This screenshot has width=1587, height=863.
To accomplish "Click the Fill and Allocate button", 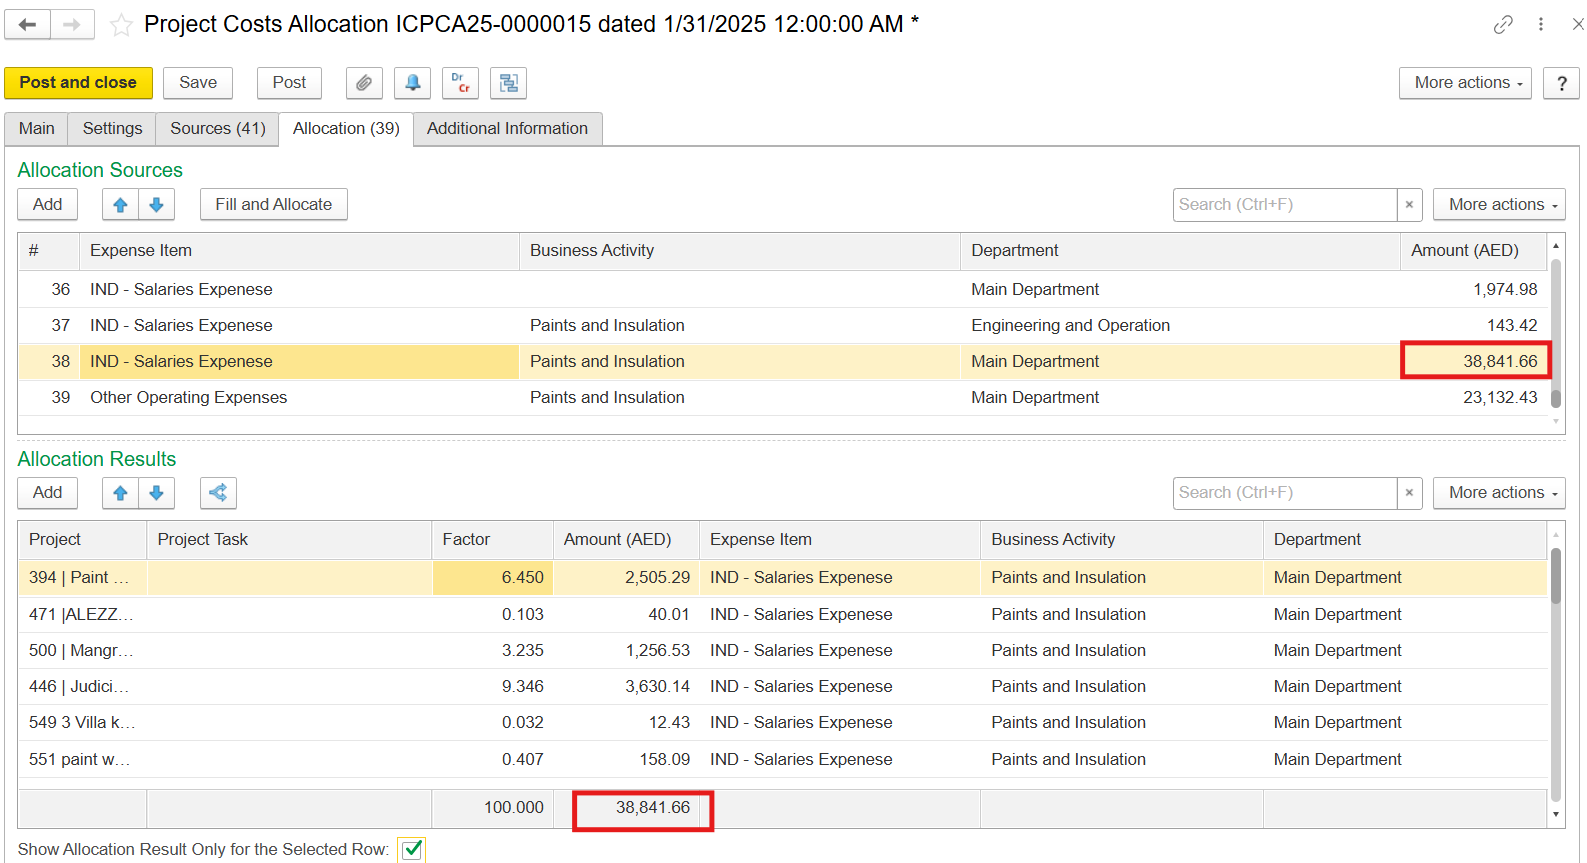I will point(273,205).
